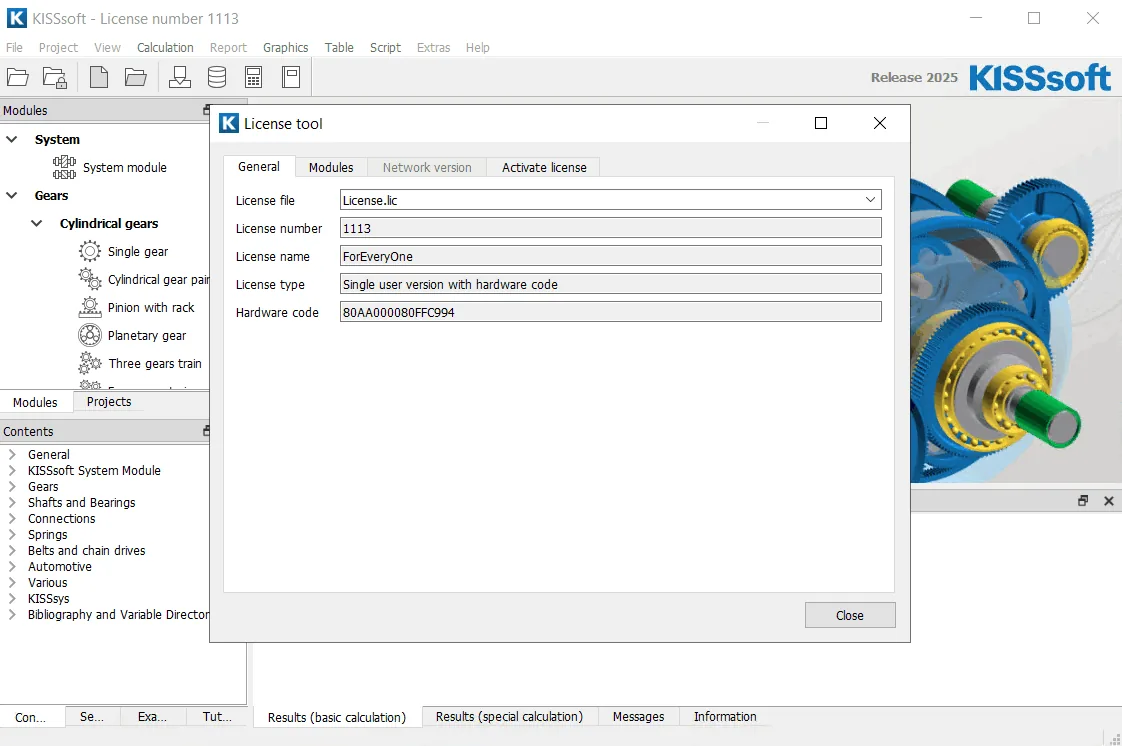Image resolution: width=1122 pixels, height=746 pixels.
Task: Open the Tut... bottom tab
Action: pyautogui.click(x=218, y=716)
